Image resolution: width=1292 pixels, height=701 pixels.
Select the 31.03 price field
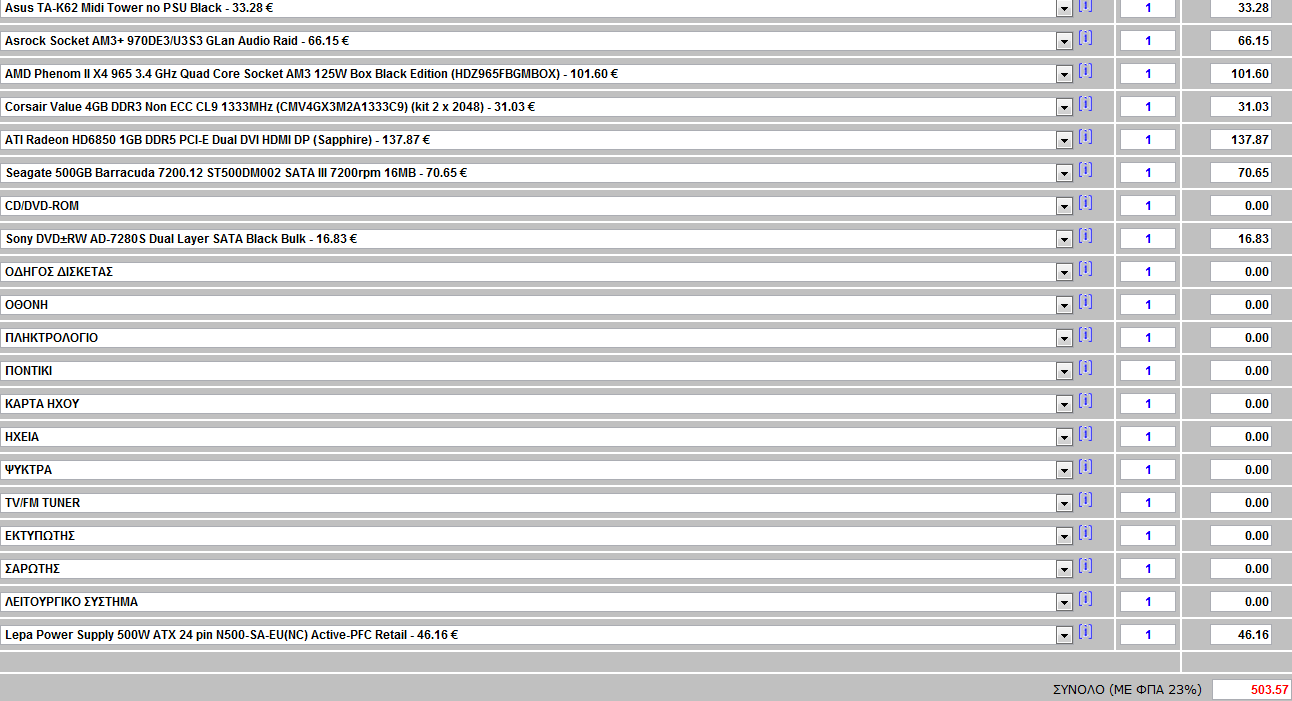tap(1241, 107)
